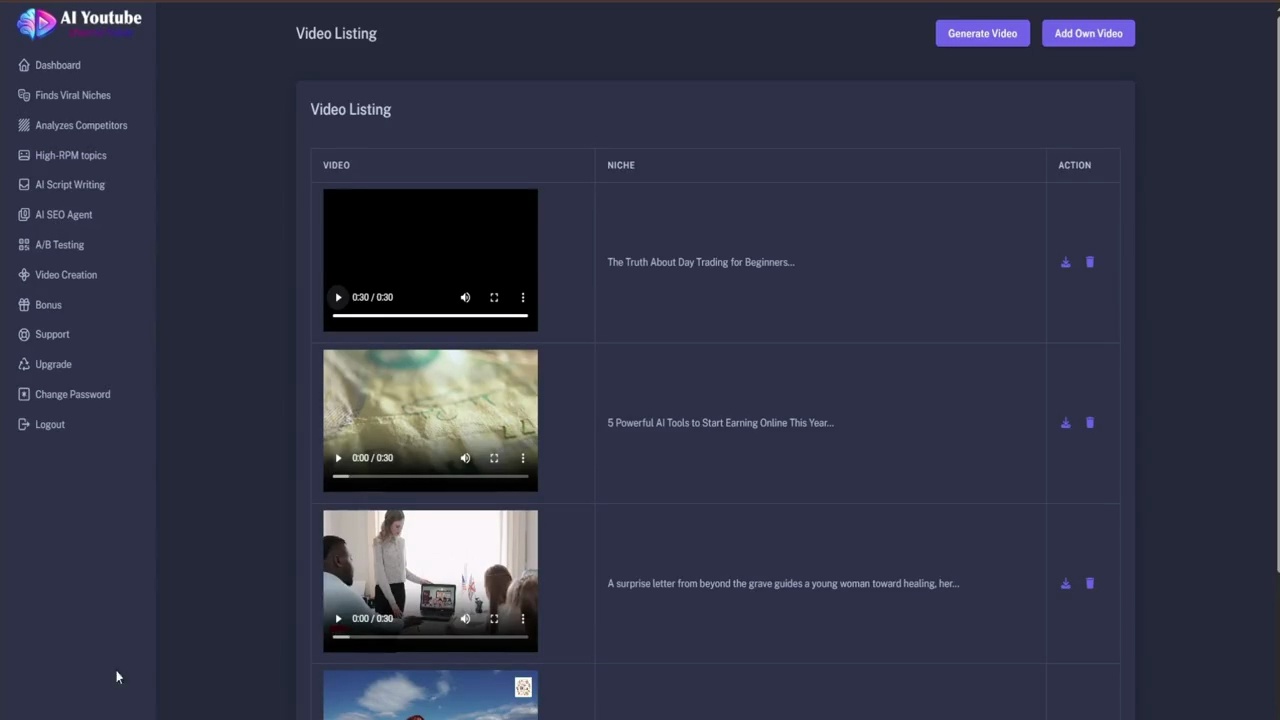Viewport: 1280px width, 720px height.
Task: Click the A/B Testing icon
Action: [x=24, y=245]
